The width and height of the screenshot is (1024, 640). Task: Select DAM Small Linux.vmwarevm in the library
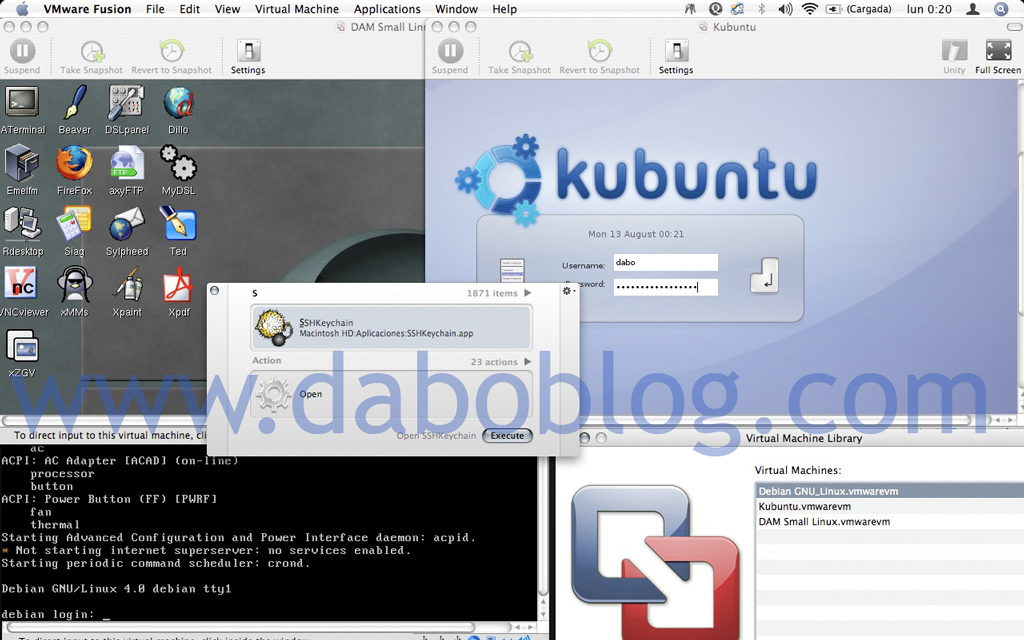click(889, 522)
